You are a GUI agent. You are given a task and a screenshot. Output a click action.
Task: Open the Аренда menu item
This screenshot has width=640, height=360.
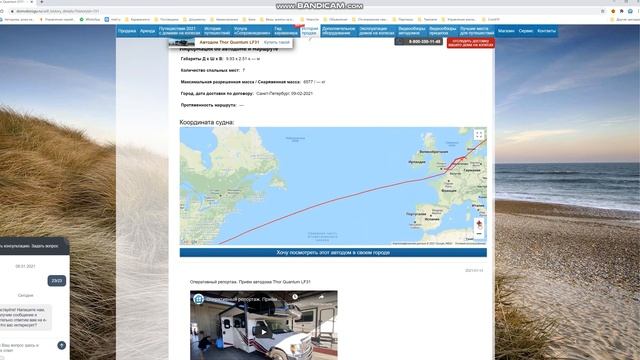(x=147, y=31)
